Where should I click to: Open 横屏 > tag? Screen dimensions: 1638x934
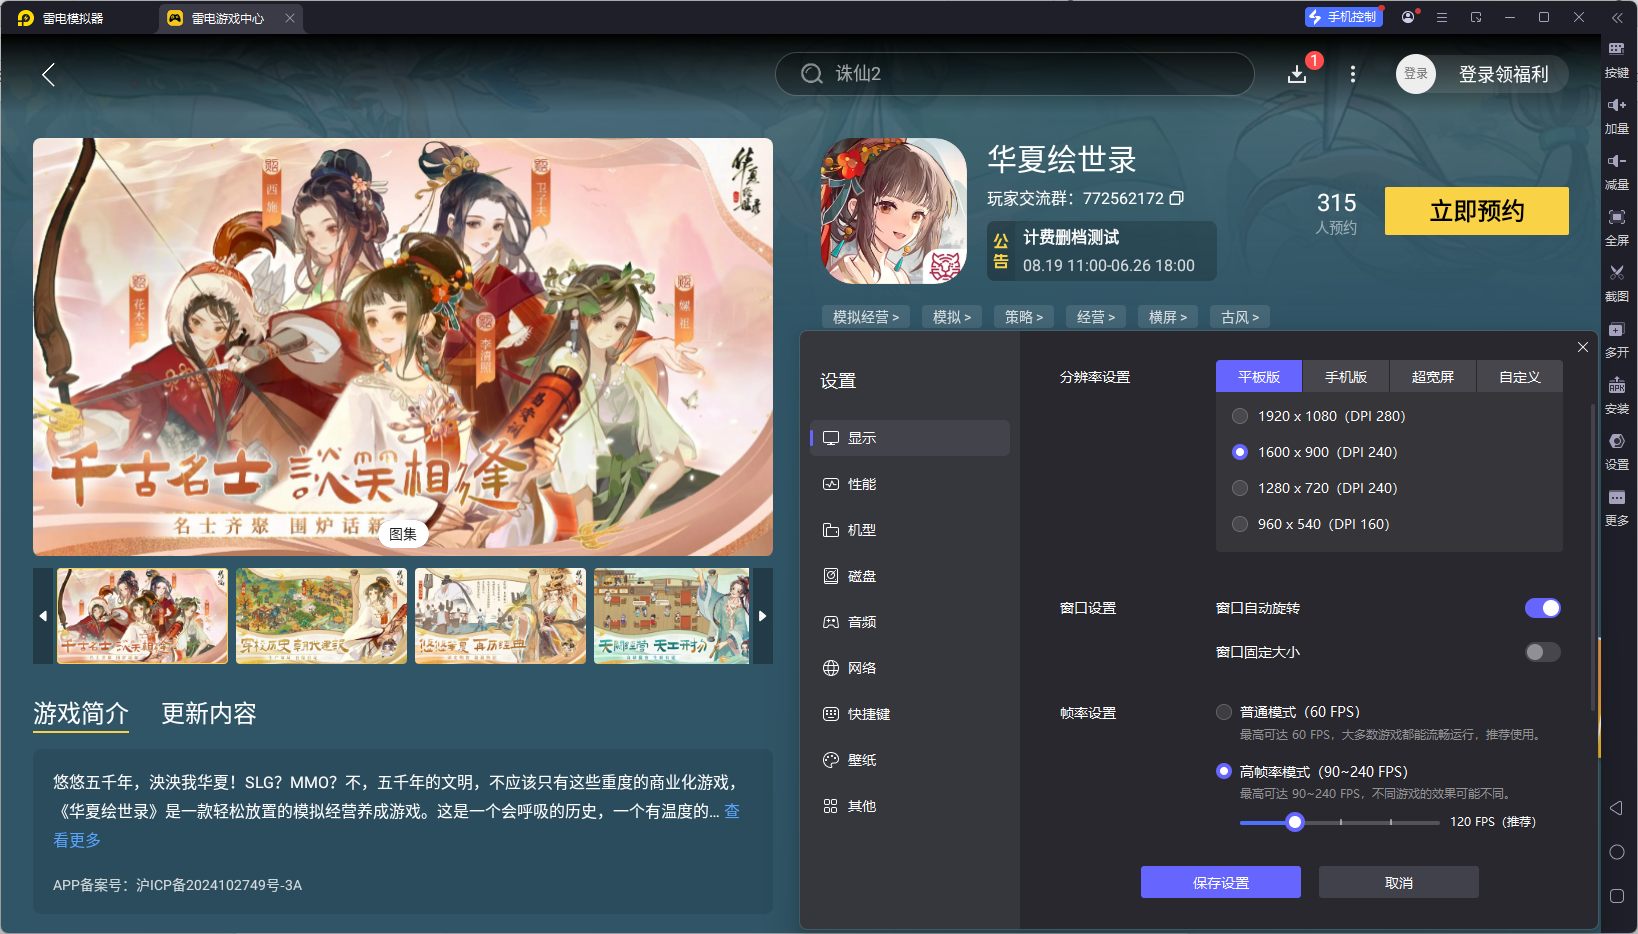click(1168, 317)
